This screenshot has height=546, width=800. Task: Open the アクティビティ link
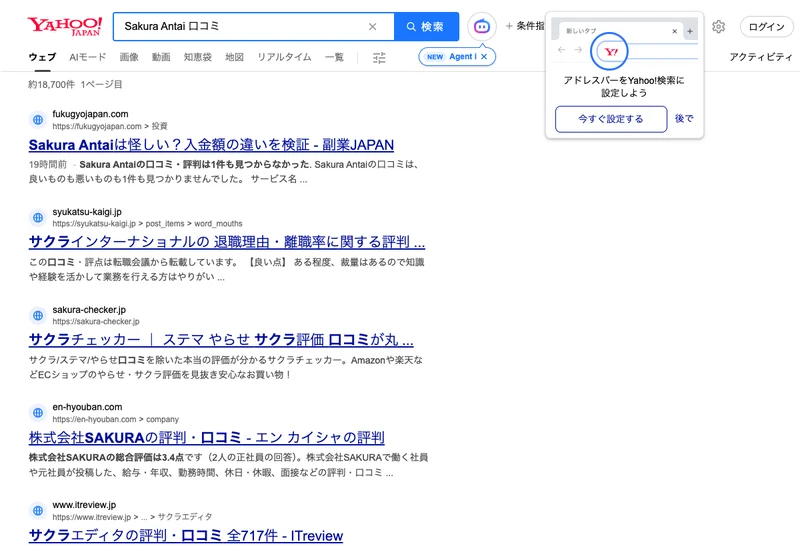761,57
